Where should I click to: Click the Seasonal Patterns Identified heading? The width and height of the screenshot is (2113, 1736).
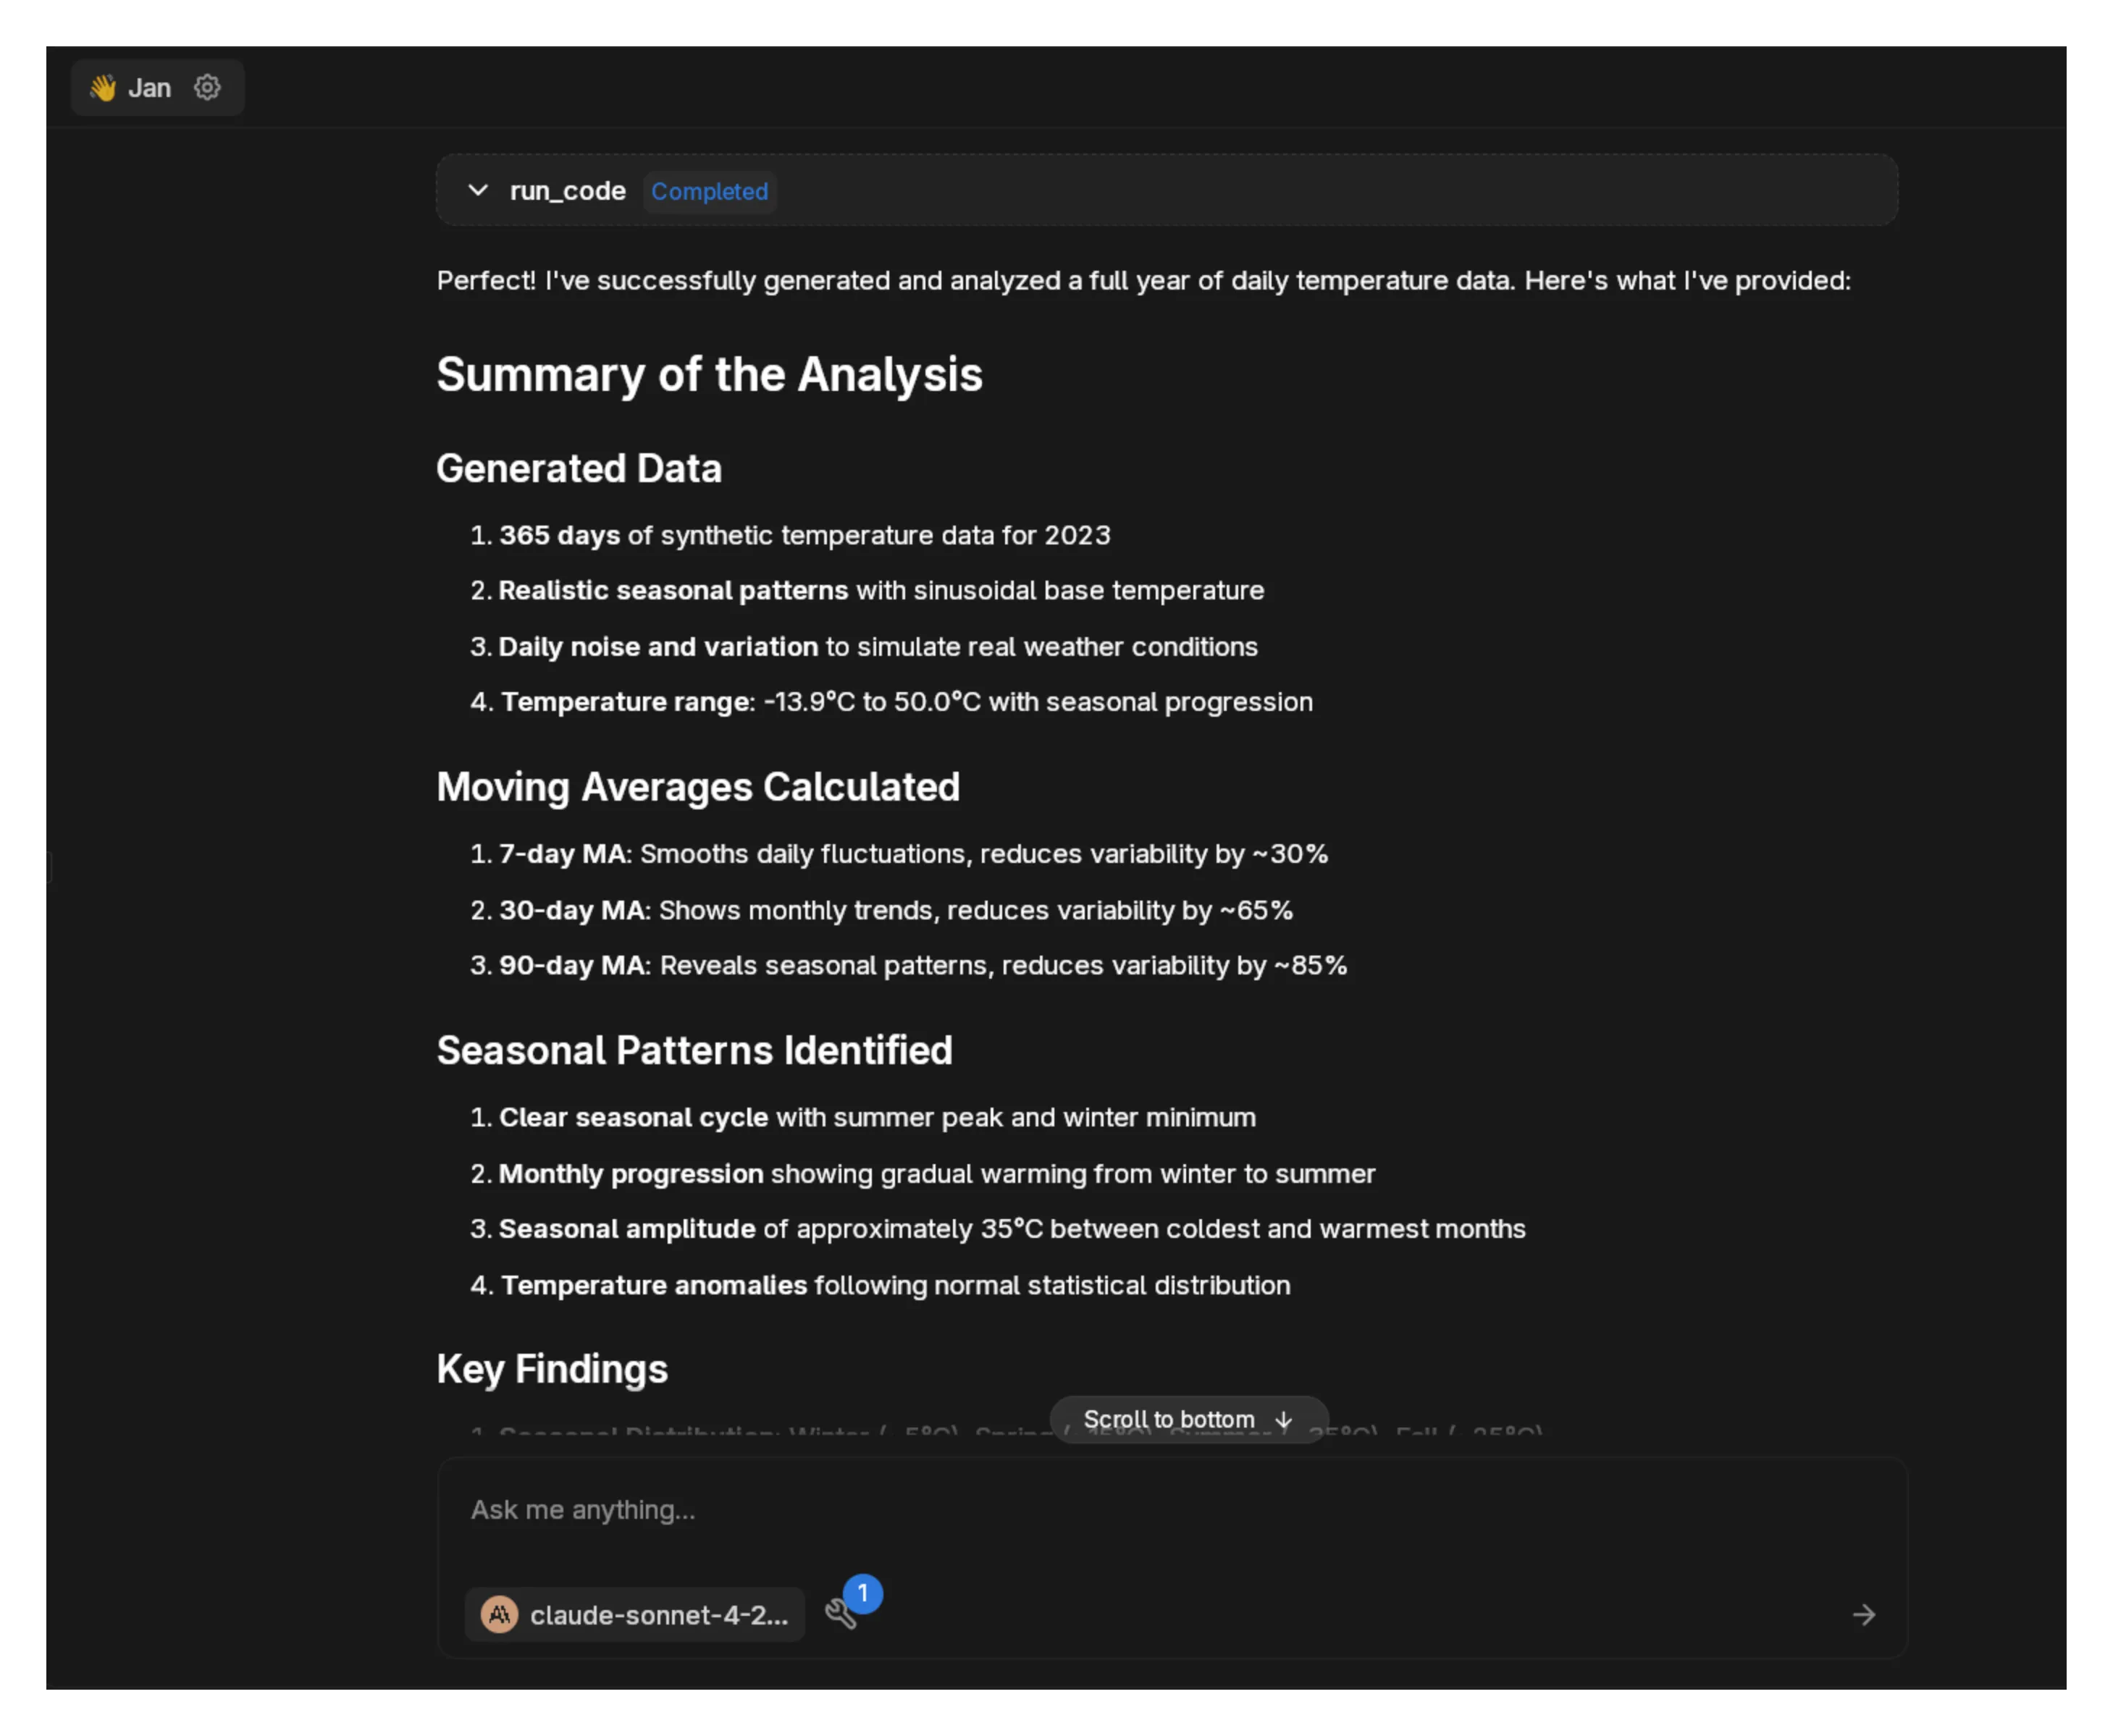[x=694, y=1050]
